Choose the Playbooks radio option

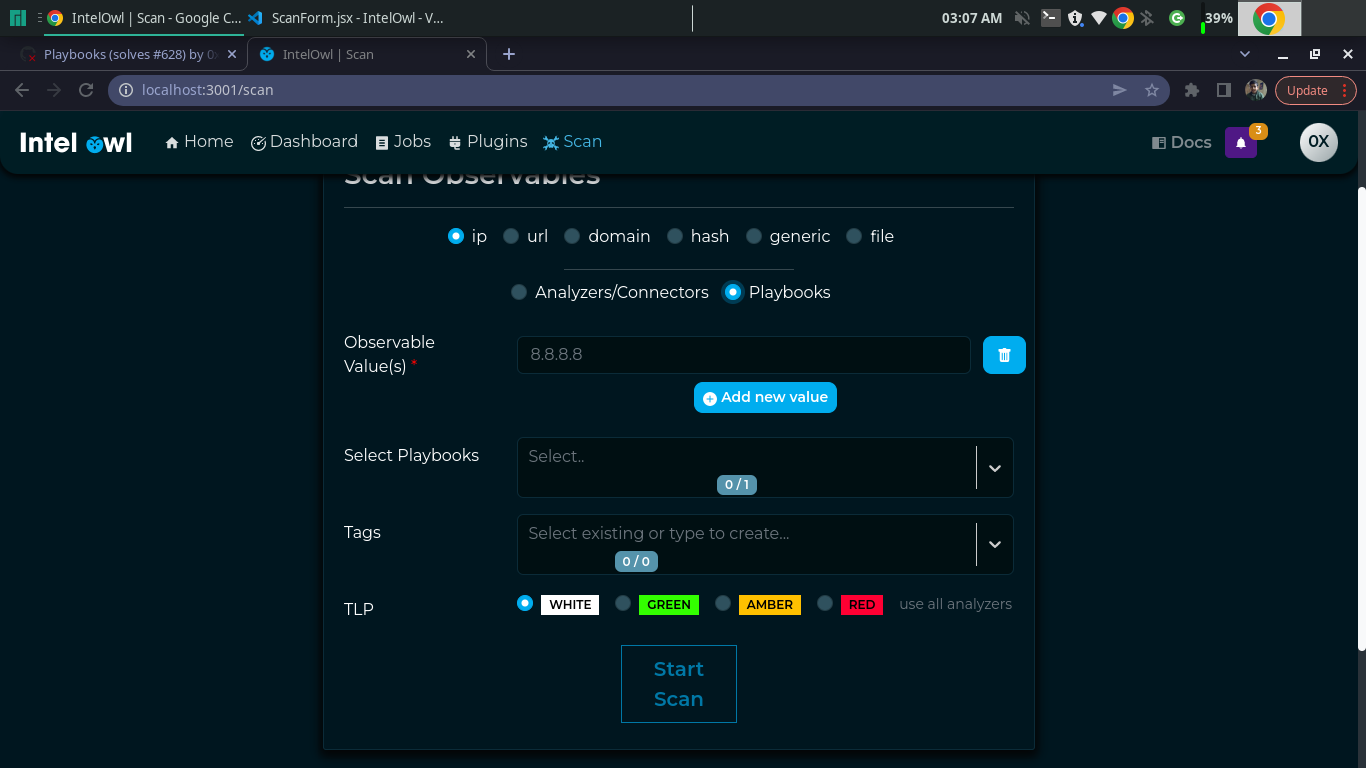(733, 292)
